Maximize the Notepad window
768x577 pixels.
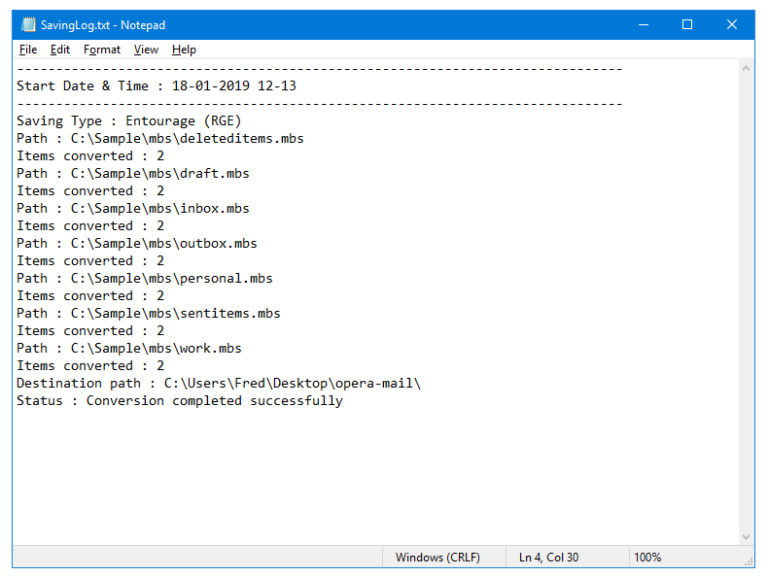[x=687, y=24]
